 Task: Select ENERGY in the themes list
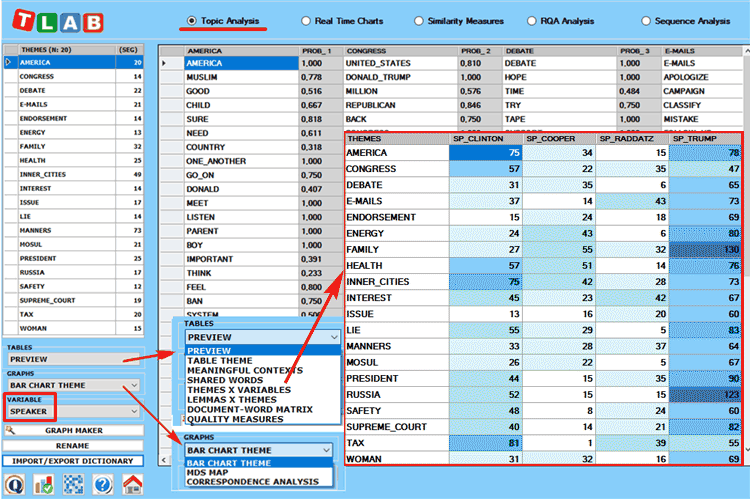67,133
